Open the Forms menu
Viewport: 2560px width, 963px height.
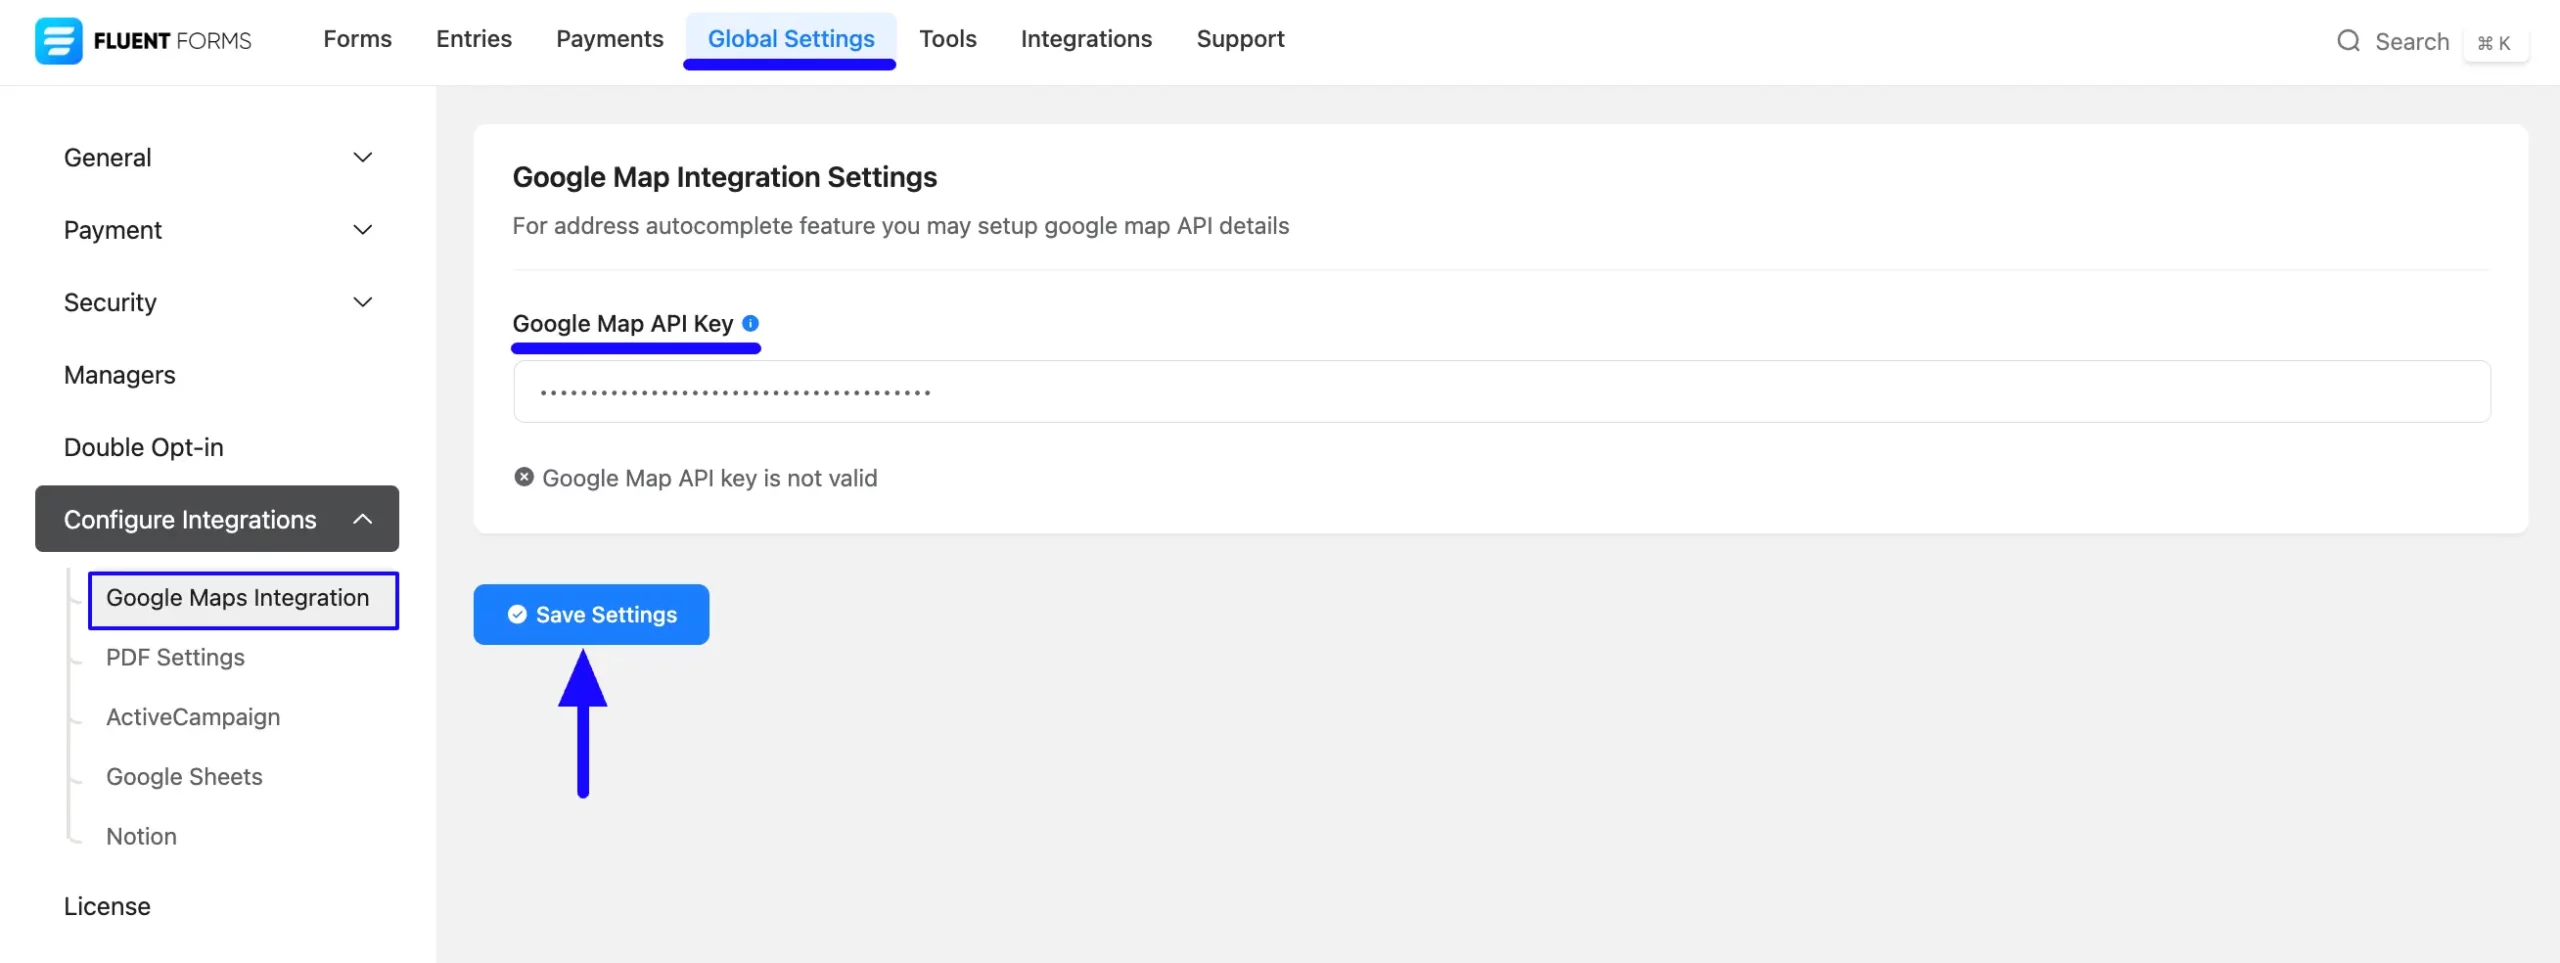[x=357, y=39]
